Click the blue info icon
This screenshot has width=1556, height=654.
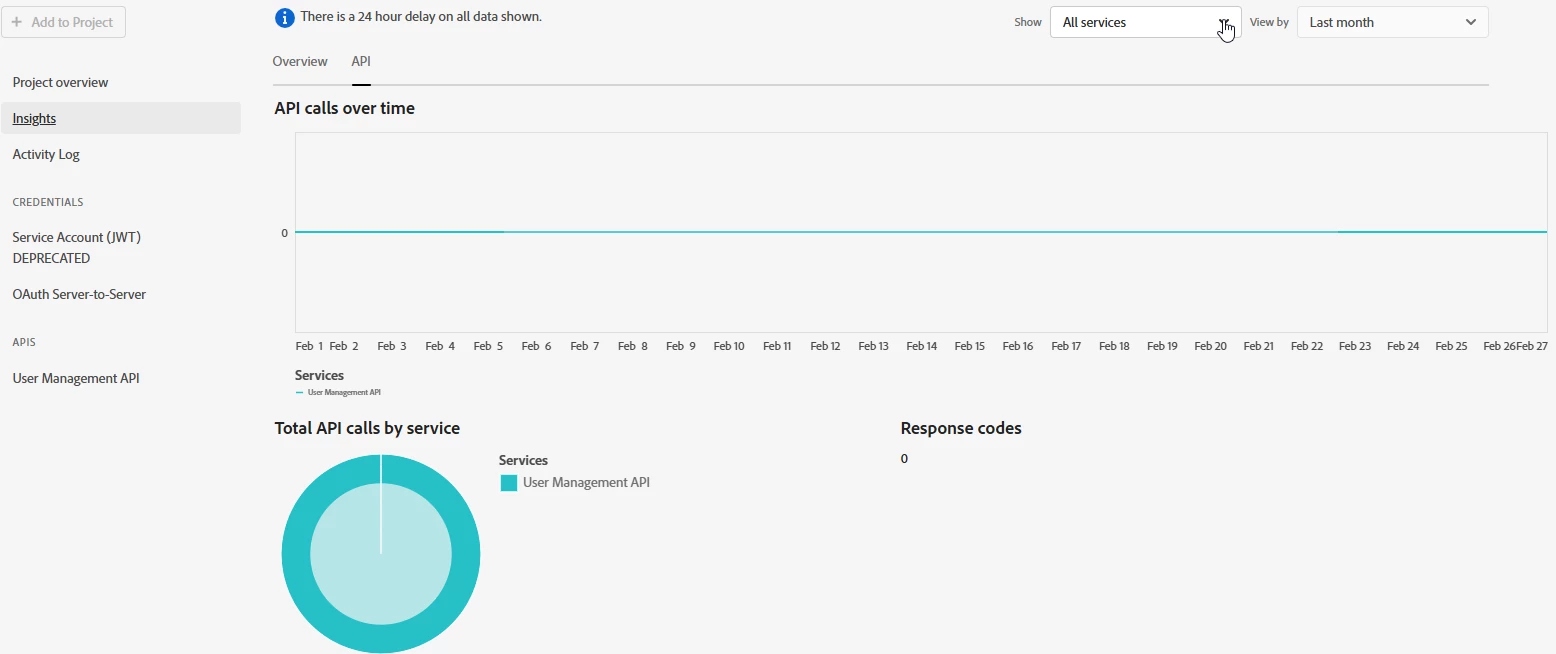tap(284, 17)
